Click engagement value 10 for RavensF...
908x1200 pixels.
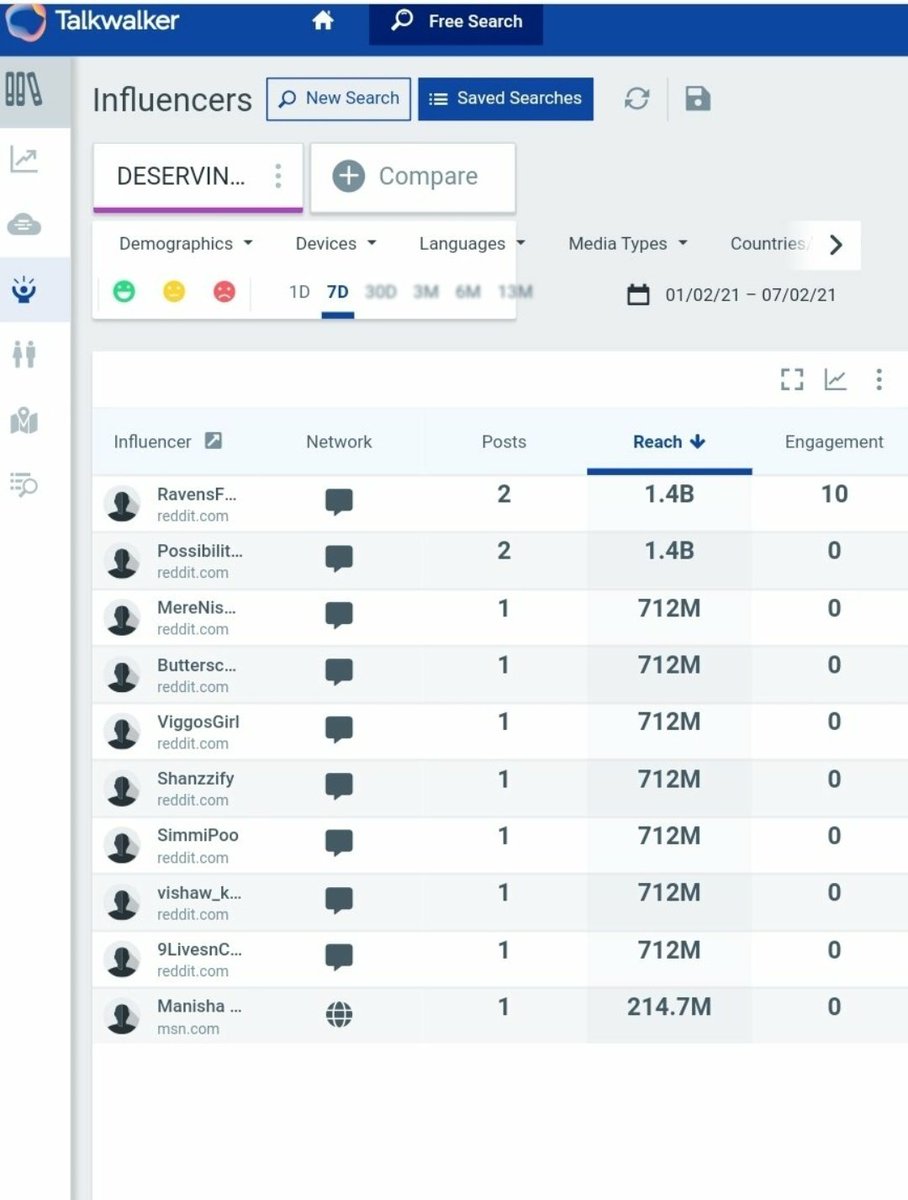point(834,494)
